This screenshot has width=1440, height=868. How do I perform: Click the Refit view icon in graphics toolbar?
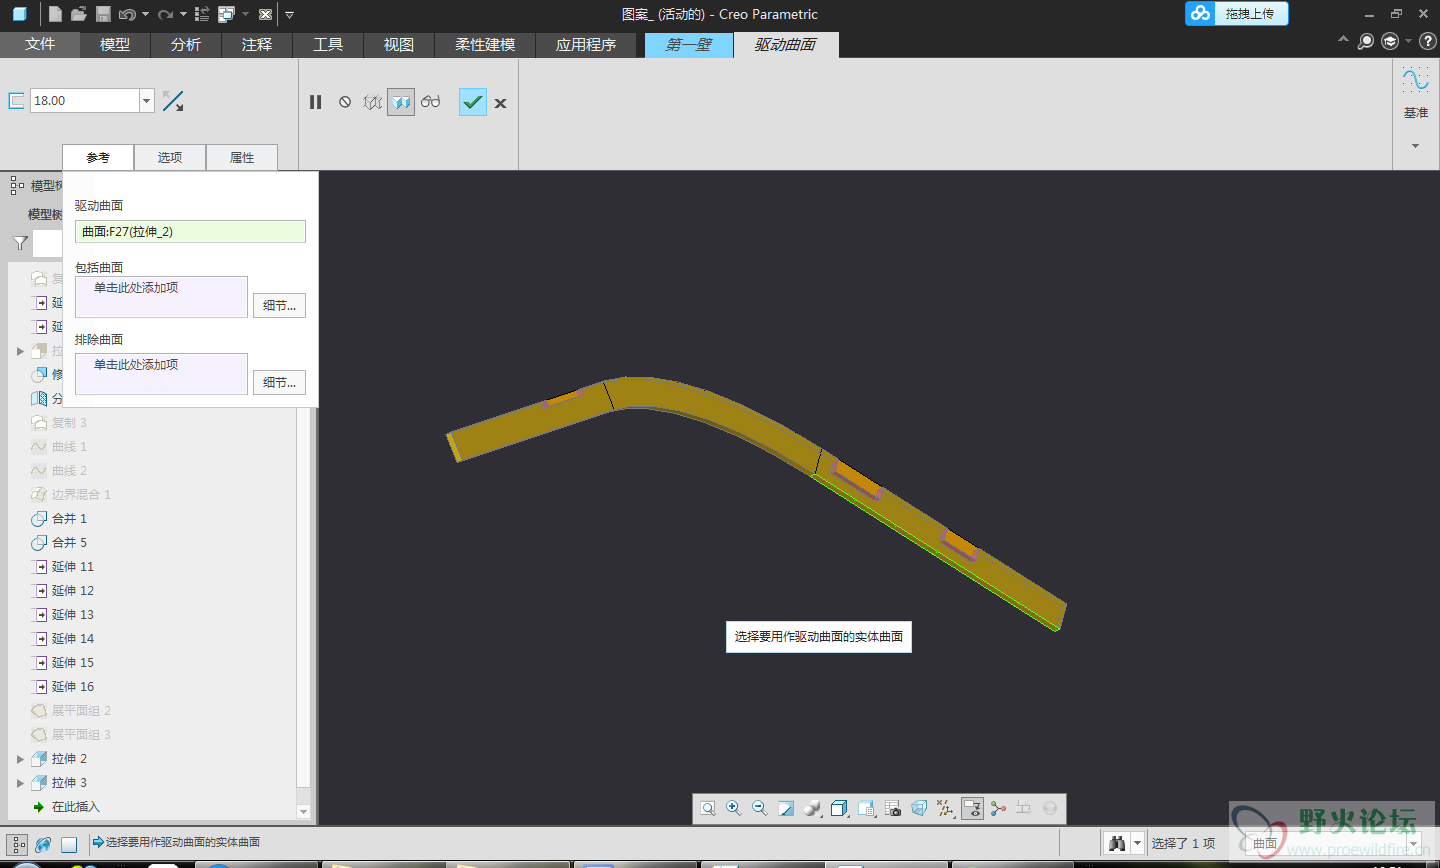[708, 809]
